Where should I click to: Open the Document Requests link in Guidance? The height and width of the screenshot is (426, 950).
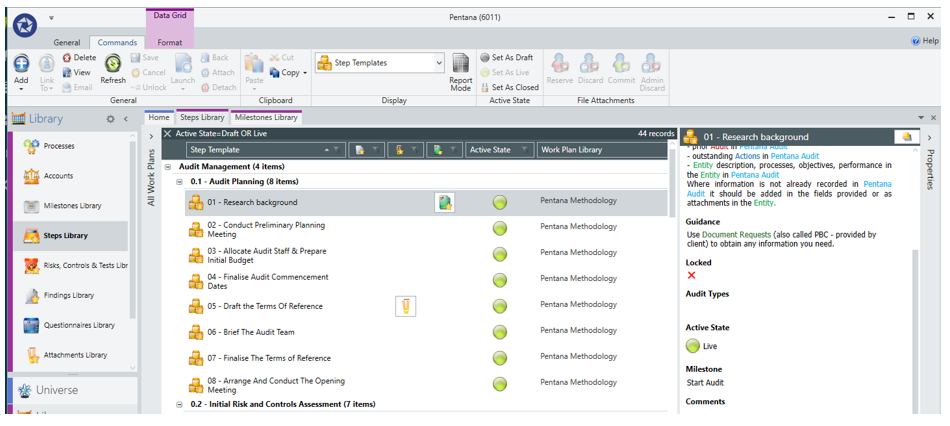(737, 235)
